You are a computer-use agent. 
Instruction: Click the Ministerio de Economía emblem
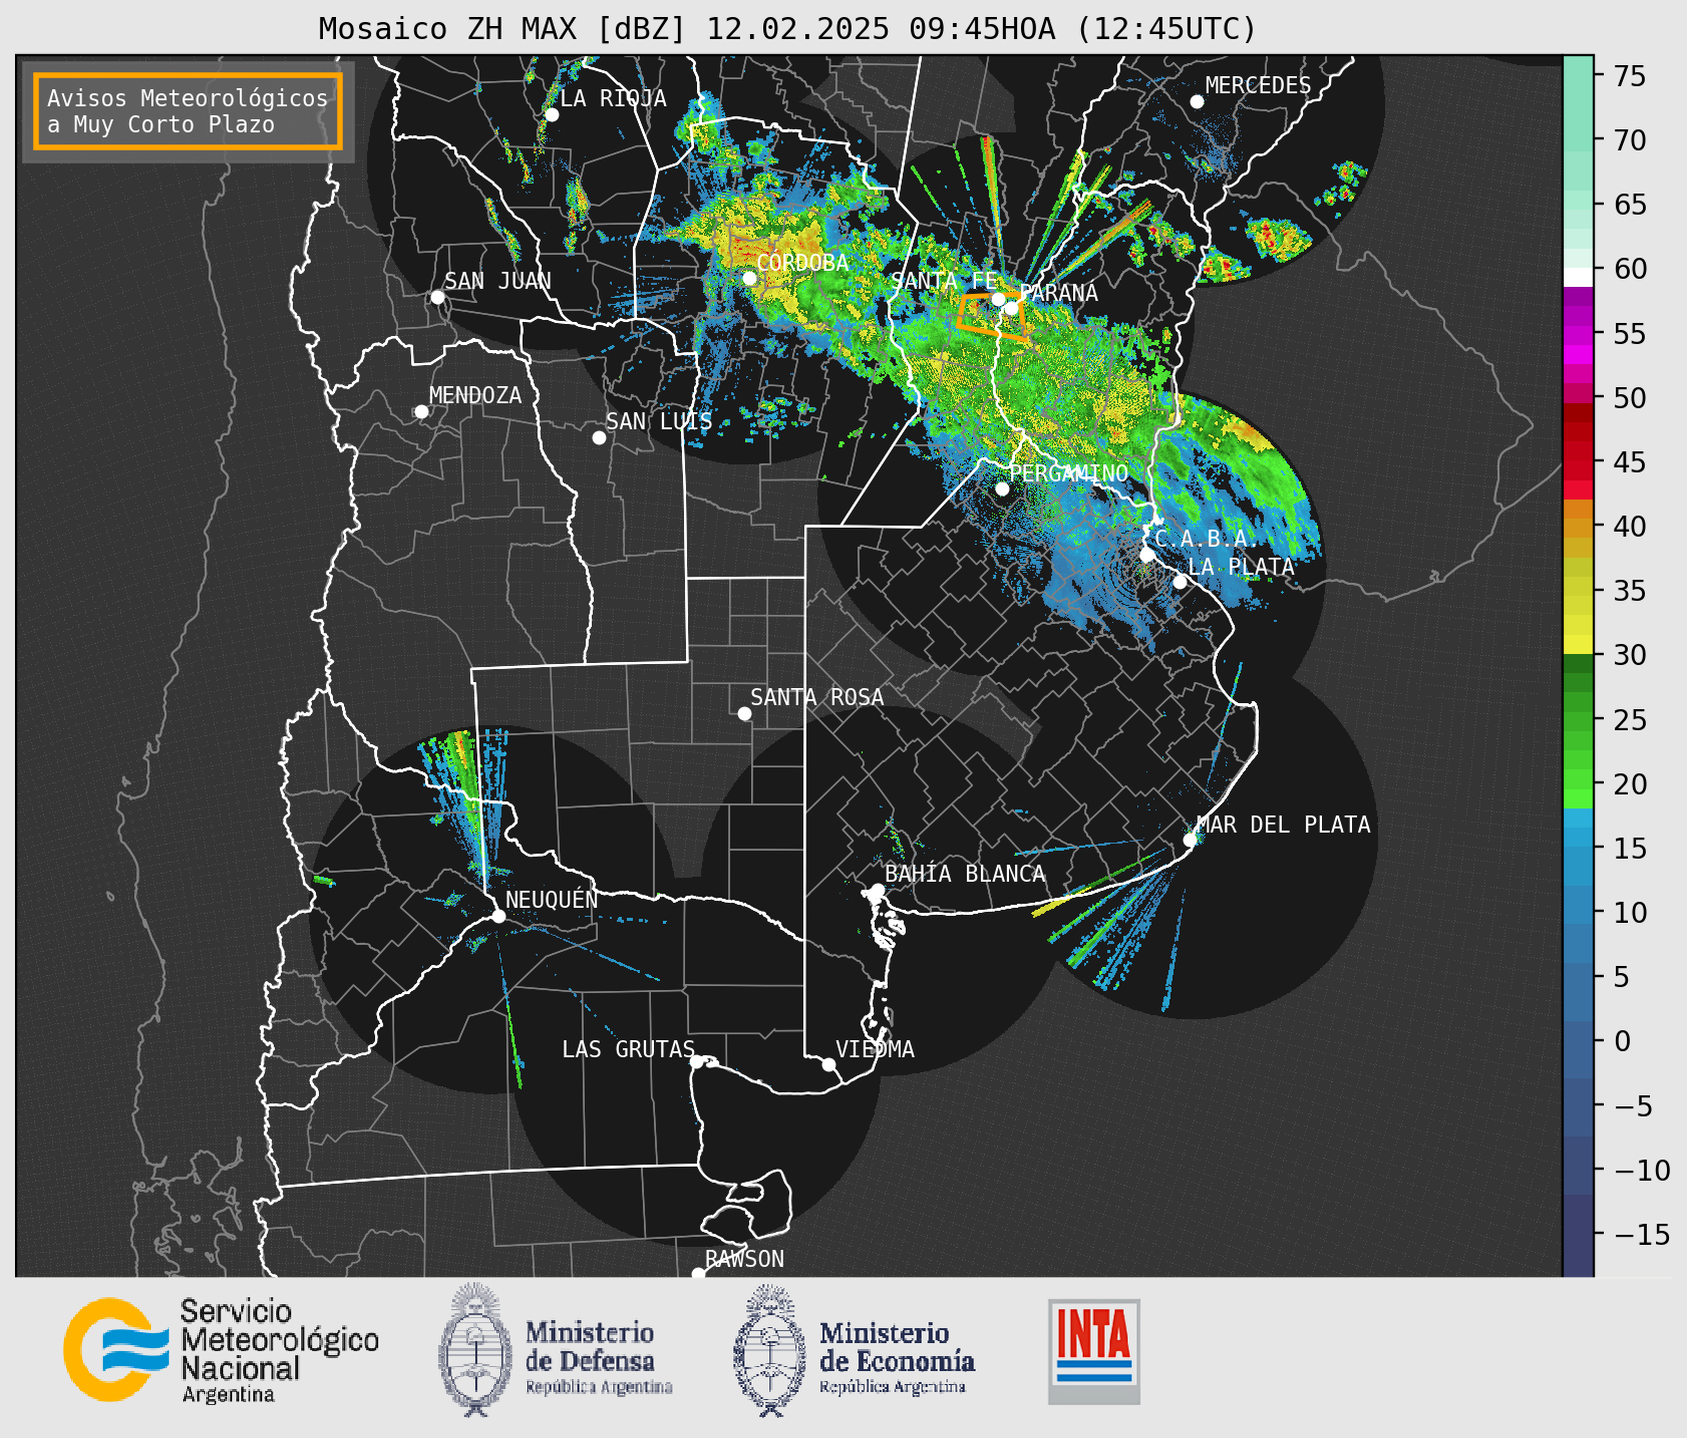[x=770, y=1349]
